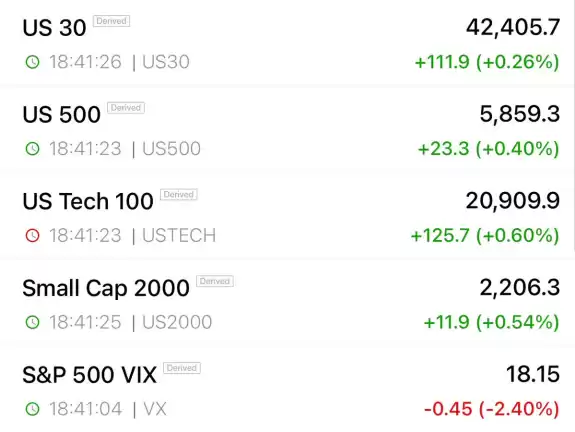Open the S&P 500 VIX index name
Viewport: 575px width, 432px height.
89,375
